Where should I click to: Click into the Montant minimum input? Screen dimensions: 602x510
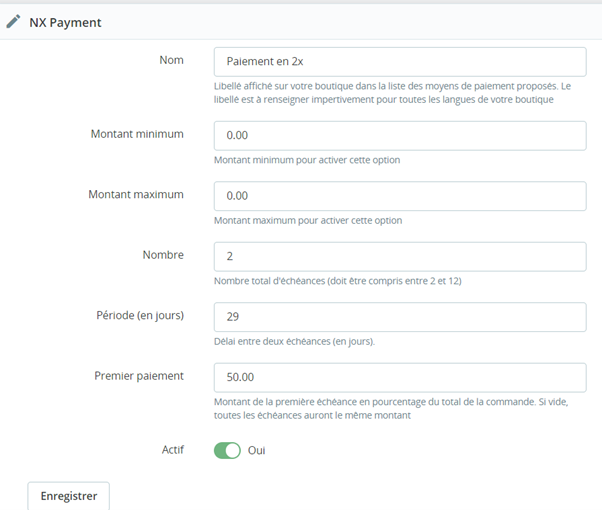point(400,135)
